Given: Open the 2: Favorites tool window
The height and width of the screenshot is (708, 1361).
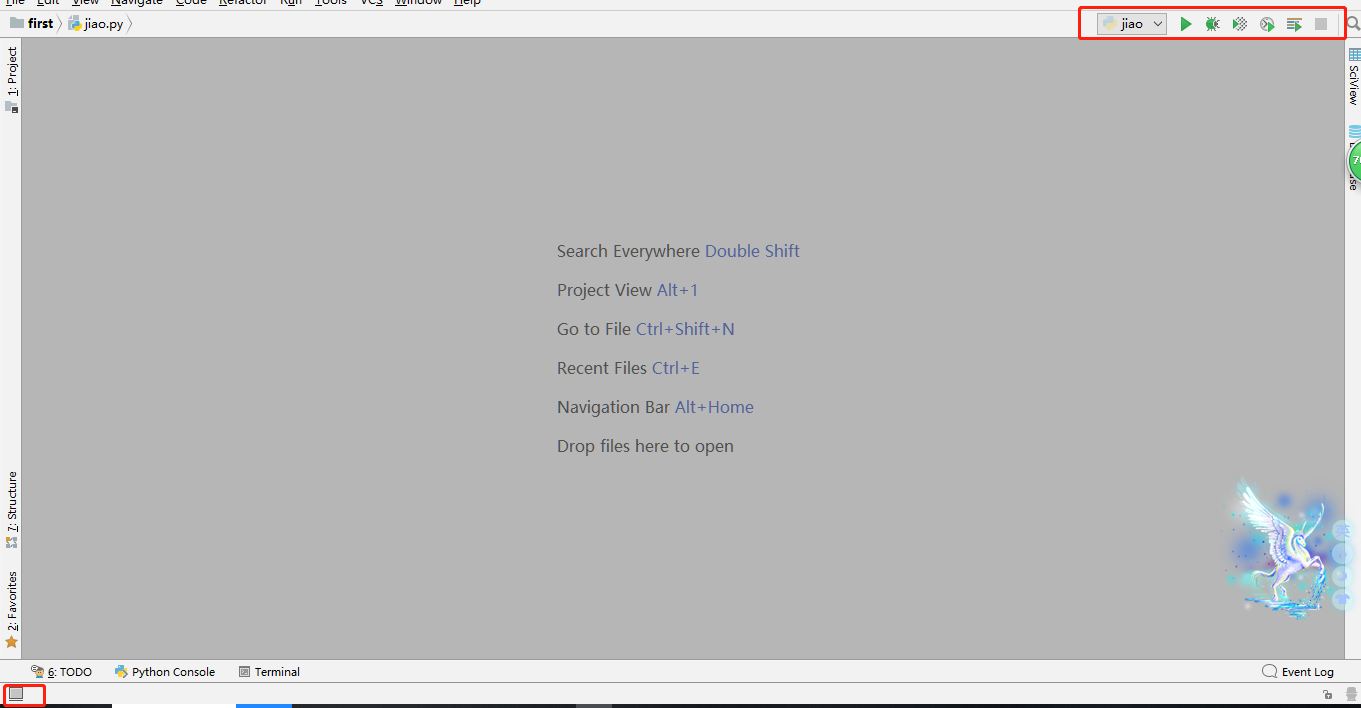Looking at the screenshot, I should [12, 610].
